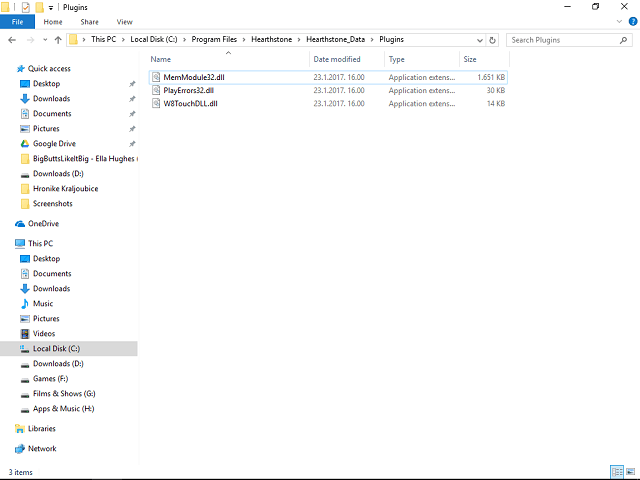This screenshot has width=640, height=480.
Task: Open the Games (F:) drive
Action: click(50, 379)
